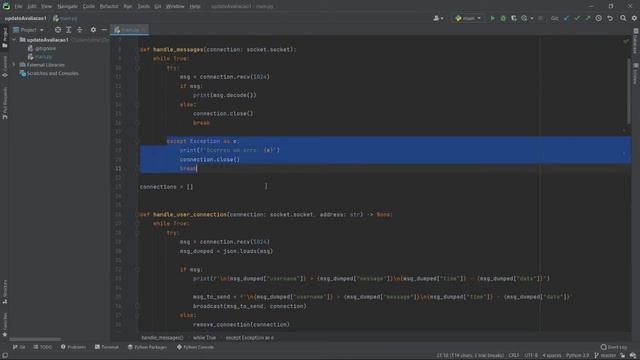Update project with blue Git arrow

click(566, 18)
